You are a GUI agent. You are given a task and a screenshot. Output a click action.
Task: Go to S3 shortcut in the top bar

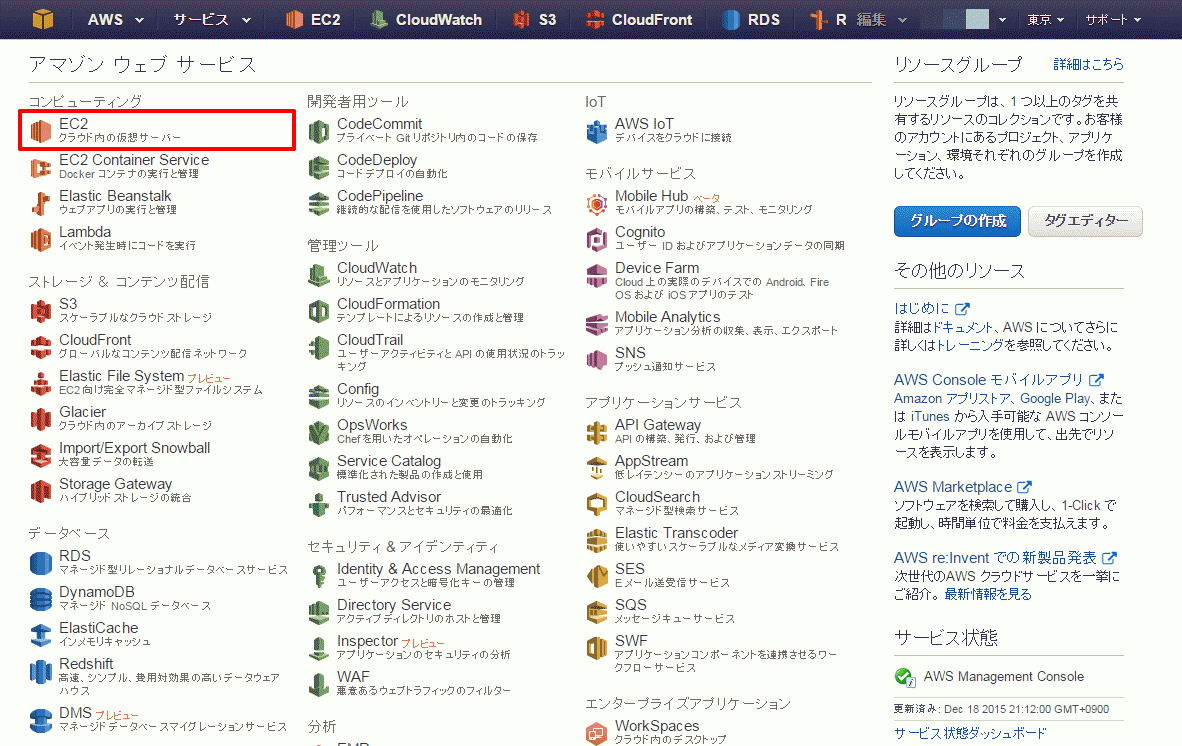tap(534, 20)
